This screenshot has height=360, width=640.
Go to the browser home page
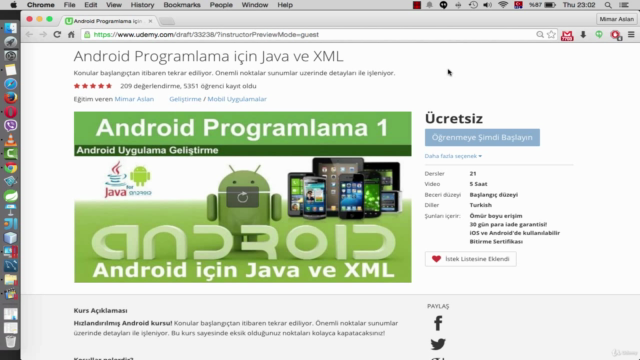pos(71,35)
